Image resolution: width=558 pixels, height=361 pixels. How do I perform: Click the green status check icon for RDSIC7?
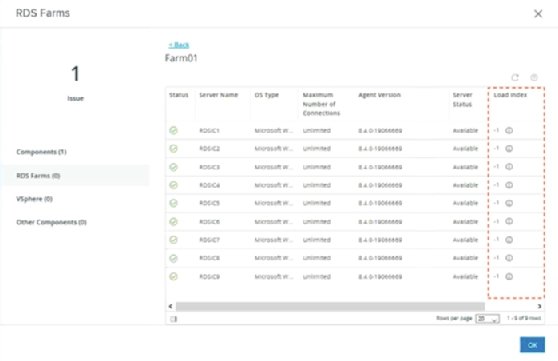tap(173, 240)
